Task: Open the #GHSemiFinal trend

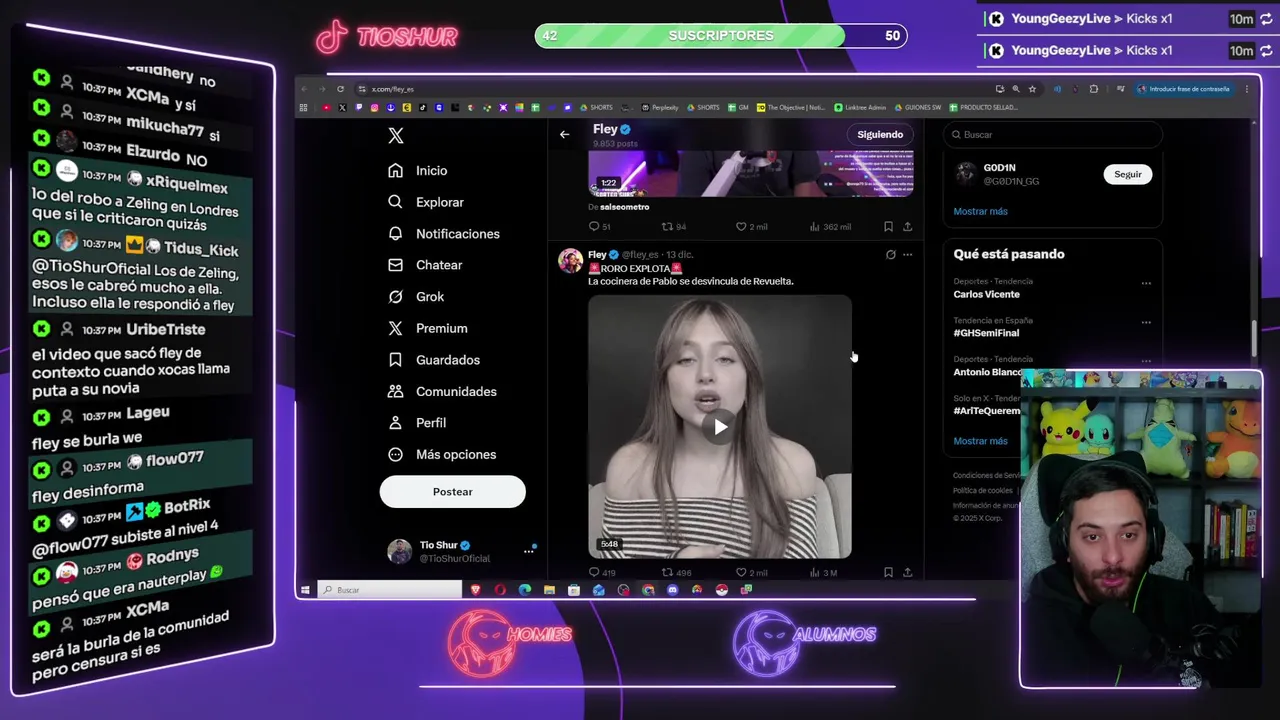Action: [986, 333]
